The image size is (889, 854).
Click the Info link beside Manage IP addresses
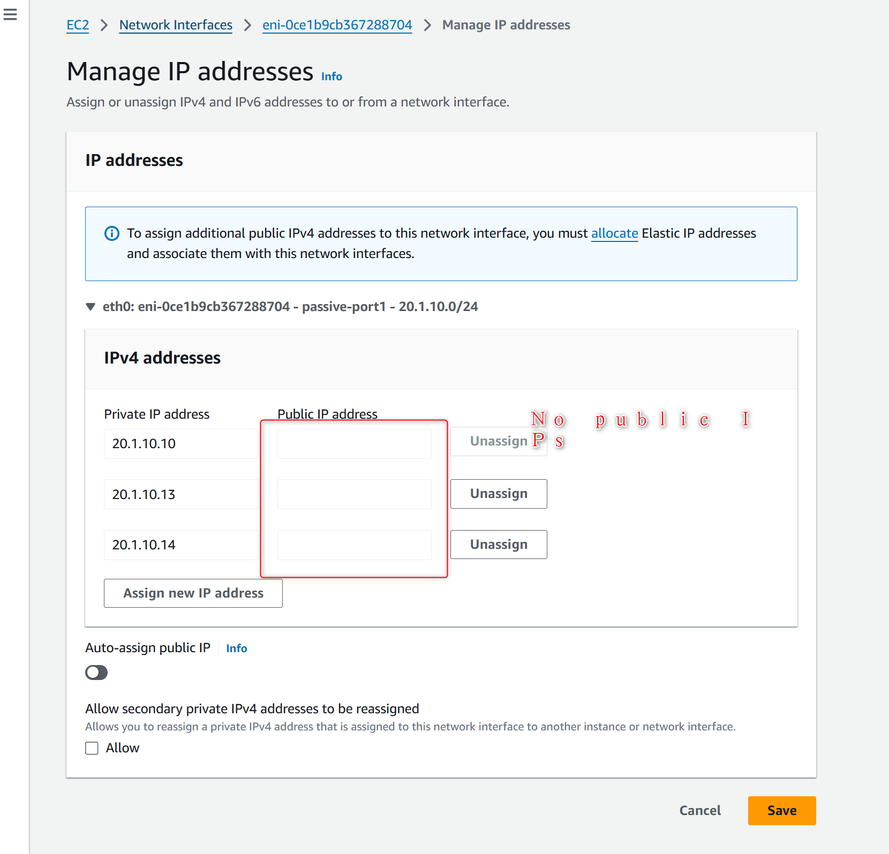331,76
